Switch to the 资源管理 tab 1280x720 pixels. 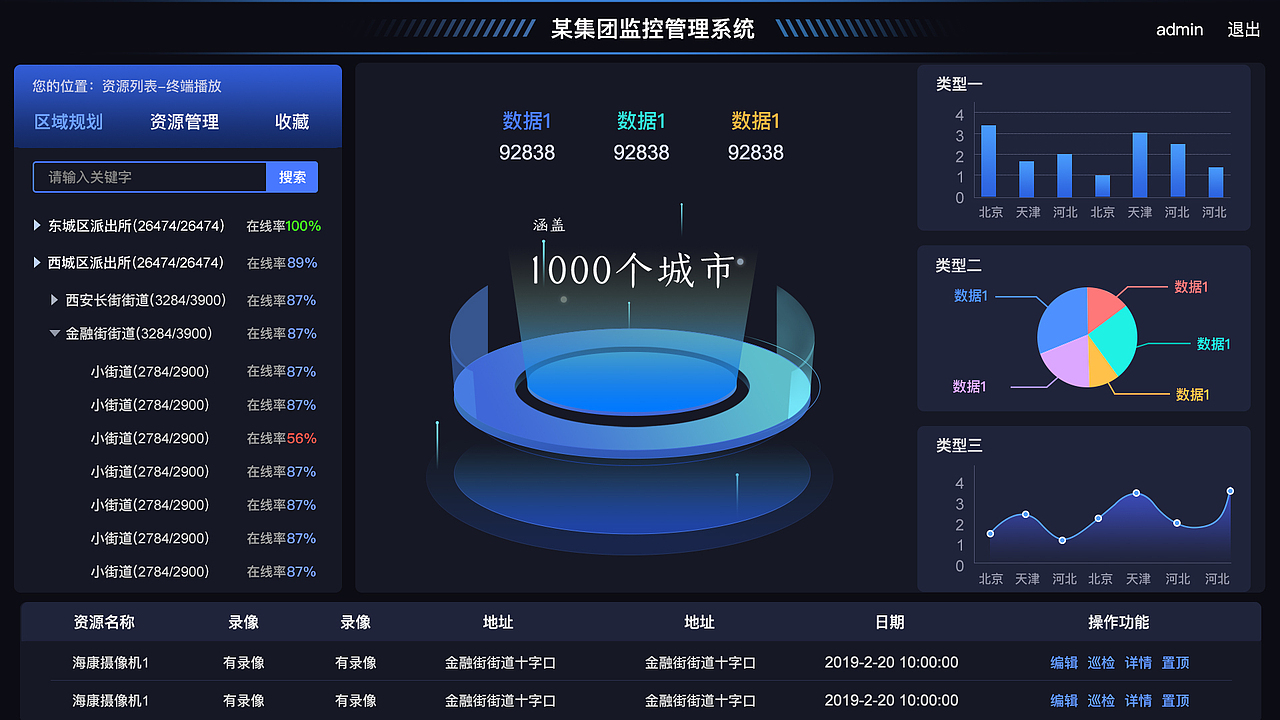point(186,122)
